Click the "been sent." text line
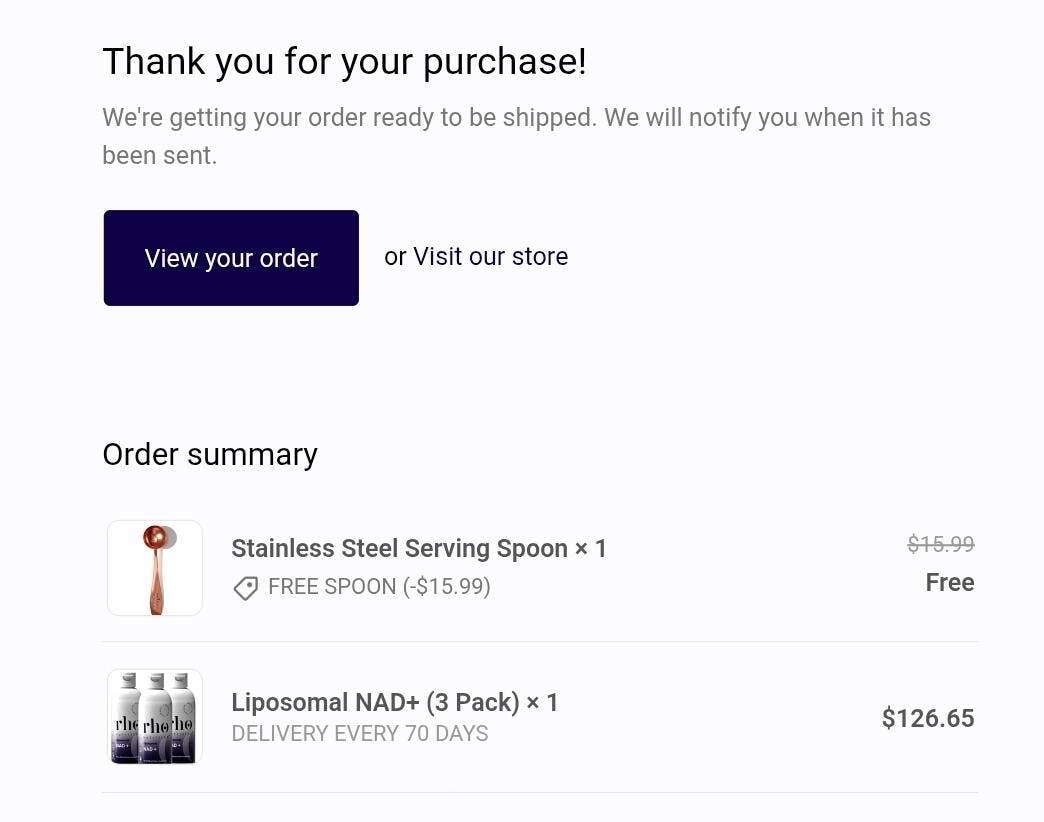 pos(160,155)
